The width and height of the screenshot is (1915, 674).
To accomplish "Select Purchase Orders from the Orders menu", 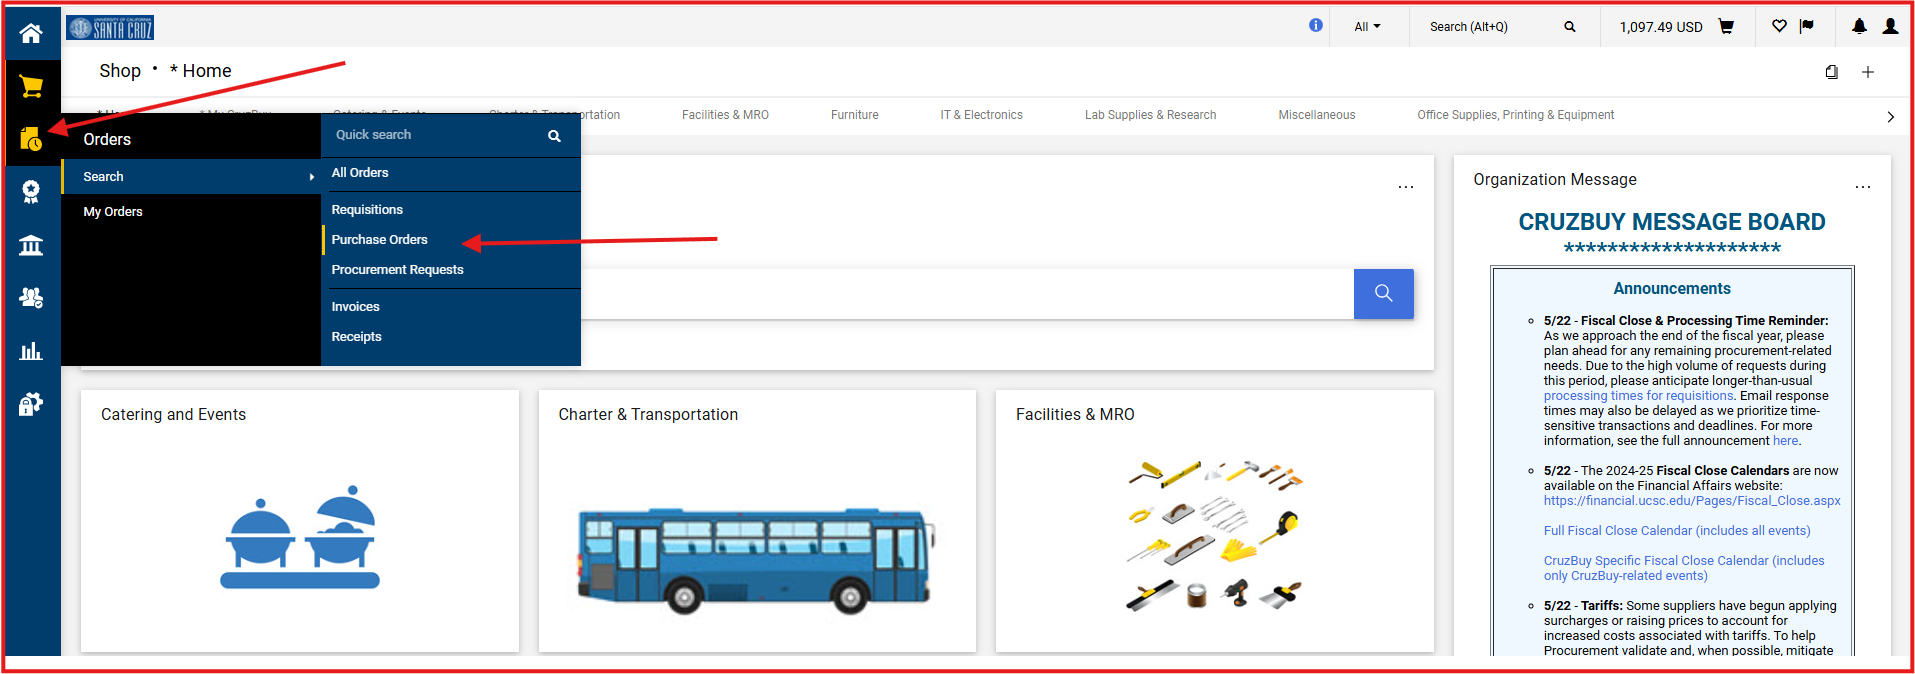I will coord(380,240).
